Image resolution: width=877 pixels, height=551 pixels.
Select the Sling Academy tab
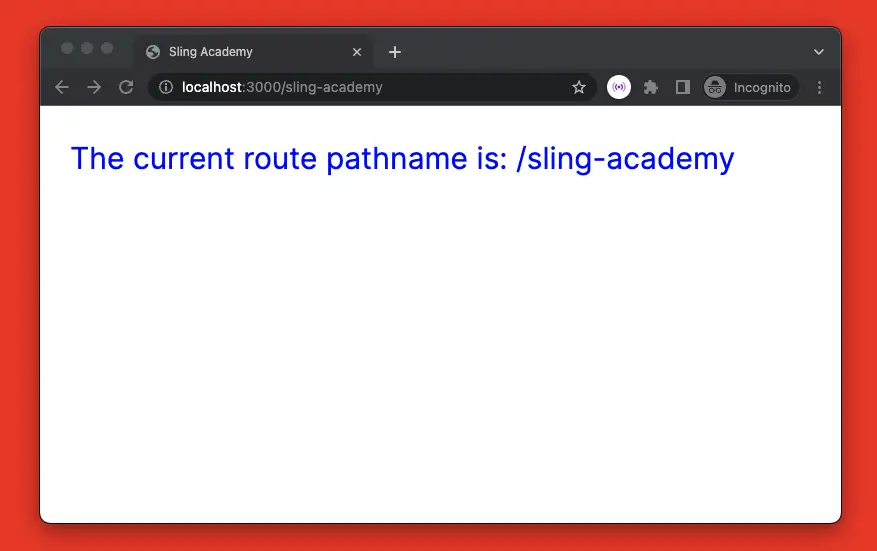[254, 52]
